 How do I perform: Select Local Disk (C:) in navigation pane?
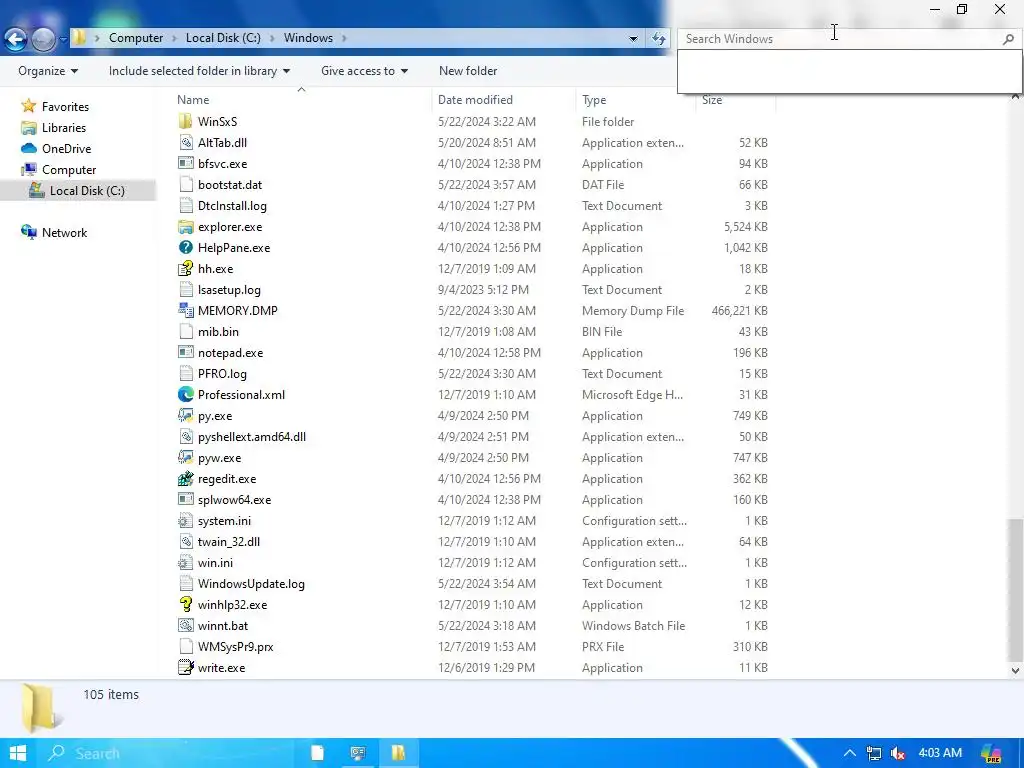pos(87,190)
